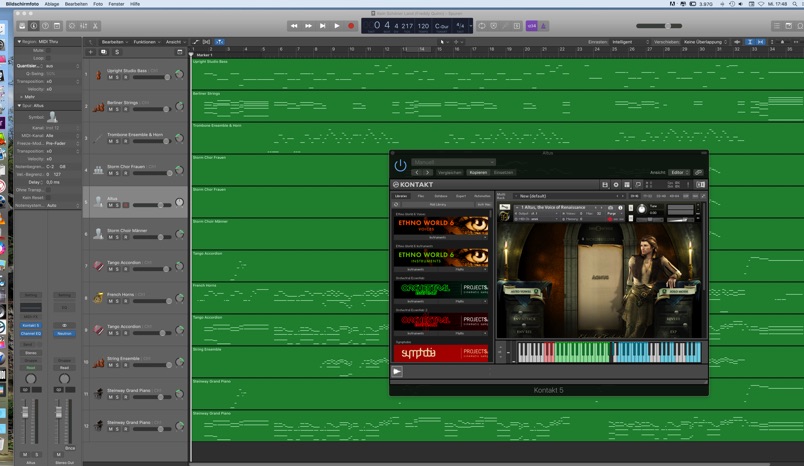804x466 pixels.
Task: Switch to the Database tab in Kontakt browser
Action: pyautogui.click(x=441, y=196)
